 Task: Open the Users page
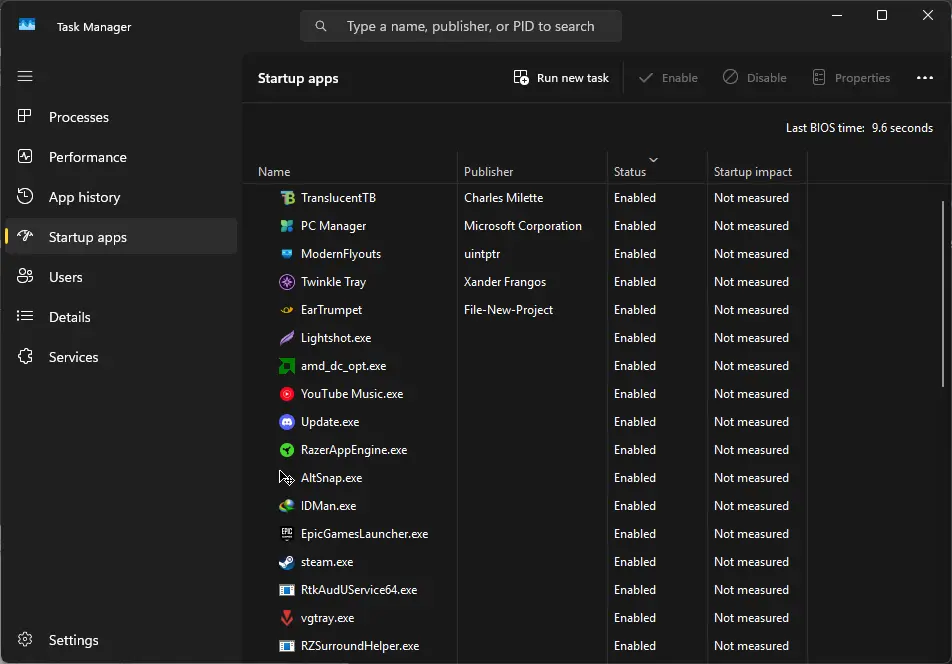pos(121,277)
